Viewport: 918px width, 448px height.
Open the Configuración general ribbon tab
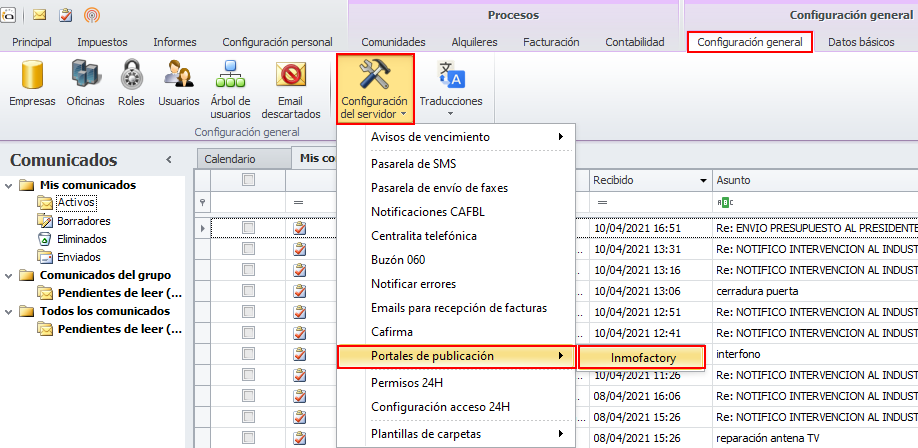pos(749,42)
